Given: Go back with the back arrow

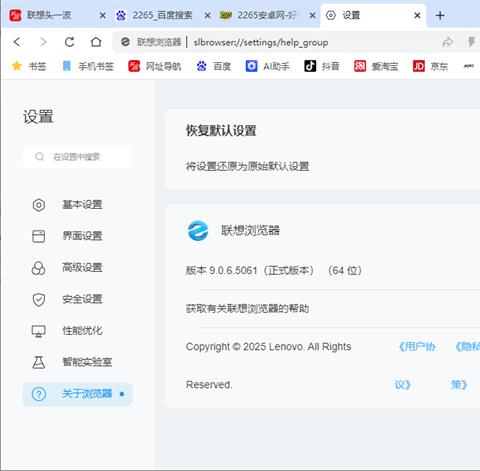Looking at the screenshot, I should [x=17, y=42].
